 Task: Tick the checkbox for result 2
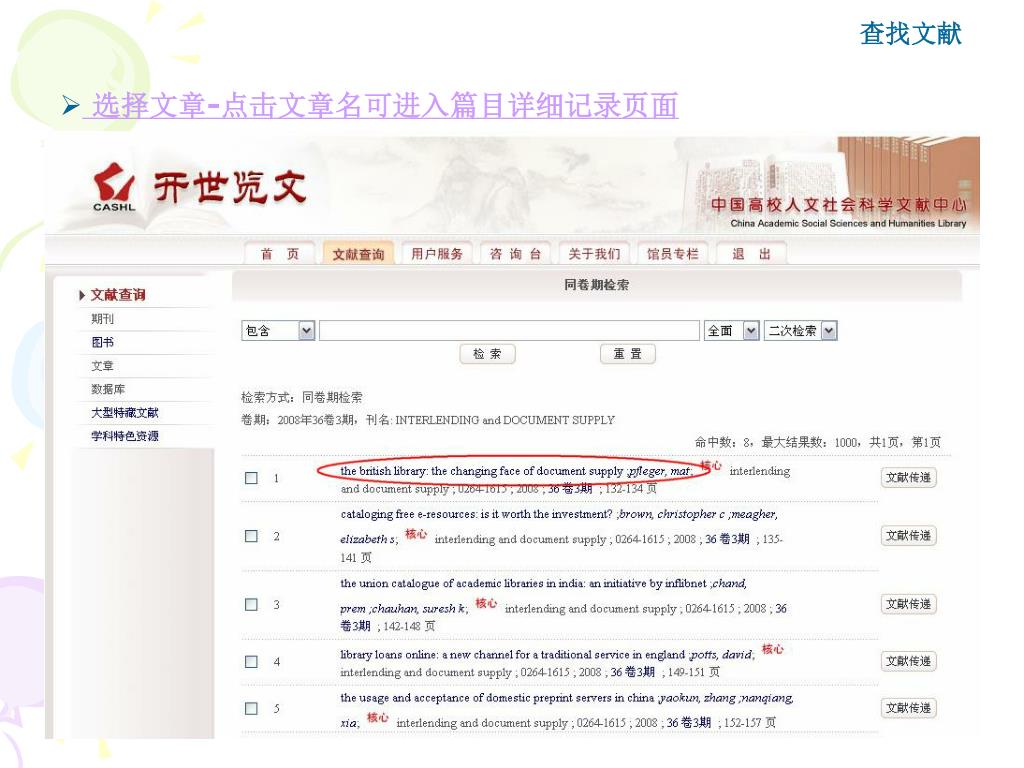pos(251,536)
